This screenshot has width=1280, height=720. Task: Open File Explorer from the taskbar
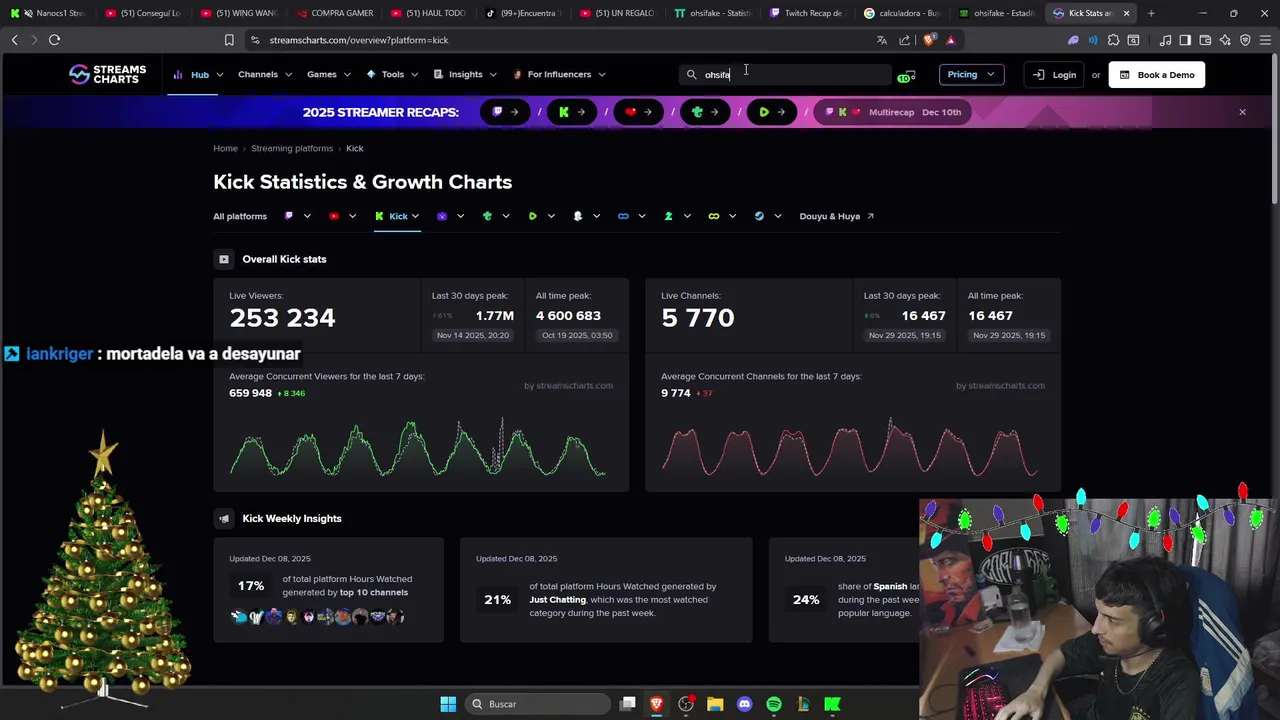tap(715, 704)
